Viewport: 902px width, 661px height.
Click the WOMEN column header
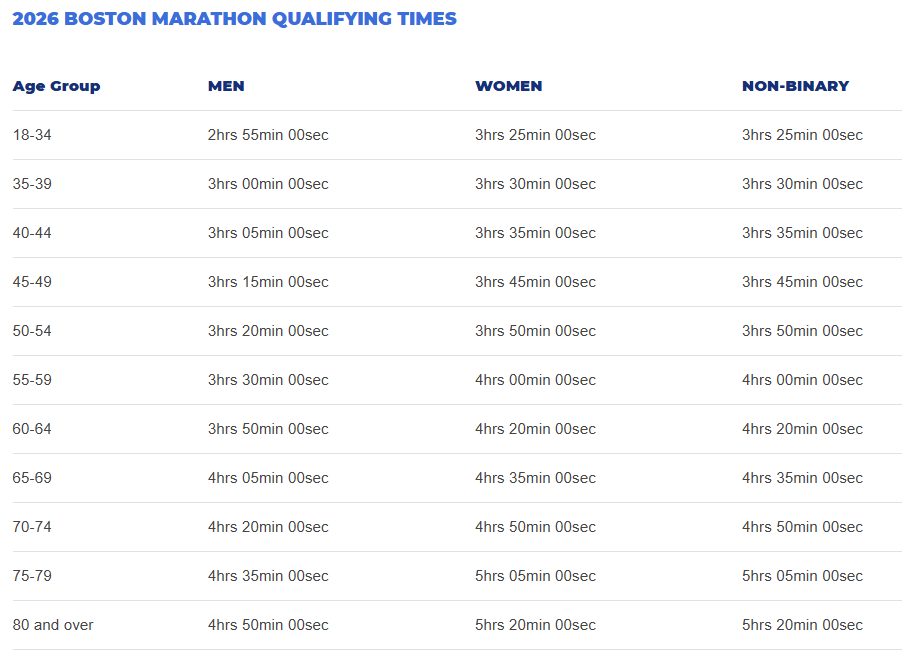pos(508,86)
